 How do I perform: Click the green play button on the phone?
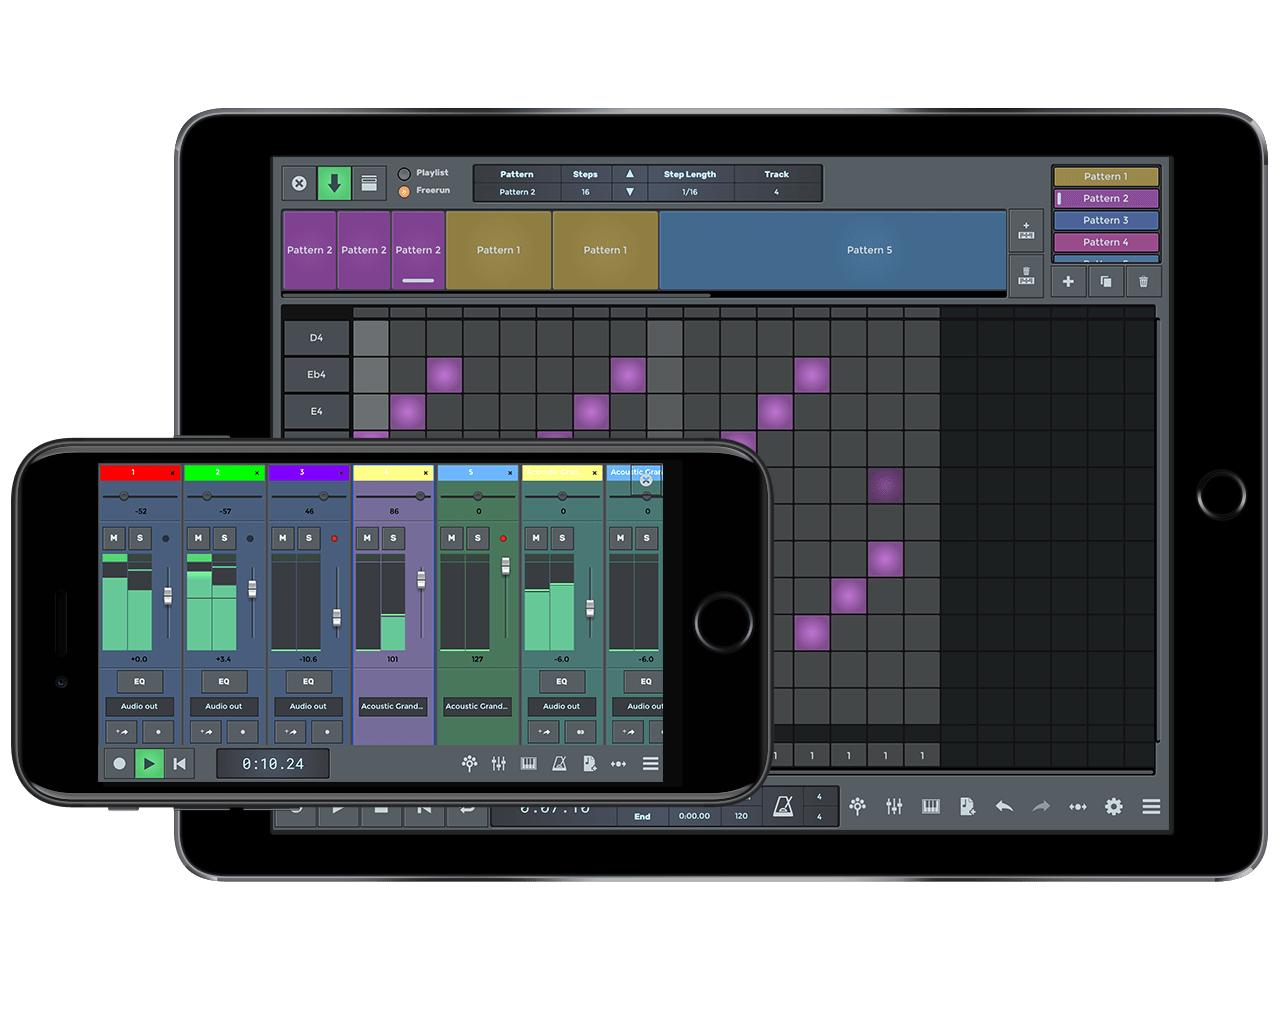[x=149, y=764]
